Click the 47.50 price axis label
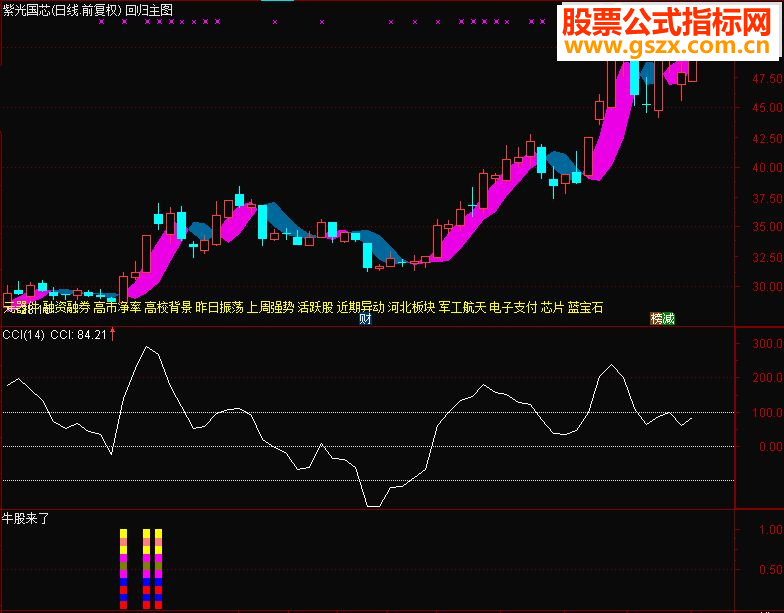The height and width of the screenshot is (613, 784). (768, 78)
